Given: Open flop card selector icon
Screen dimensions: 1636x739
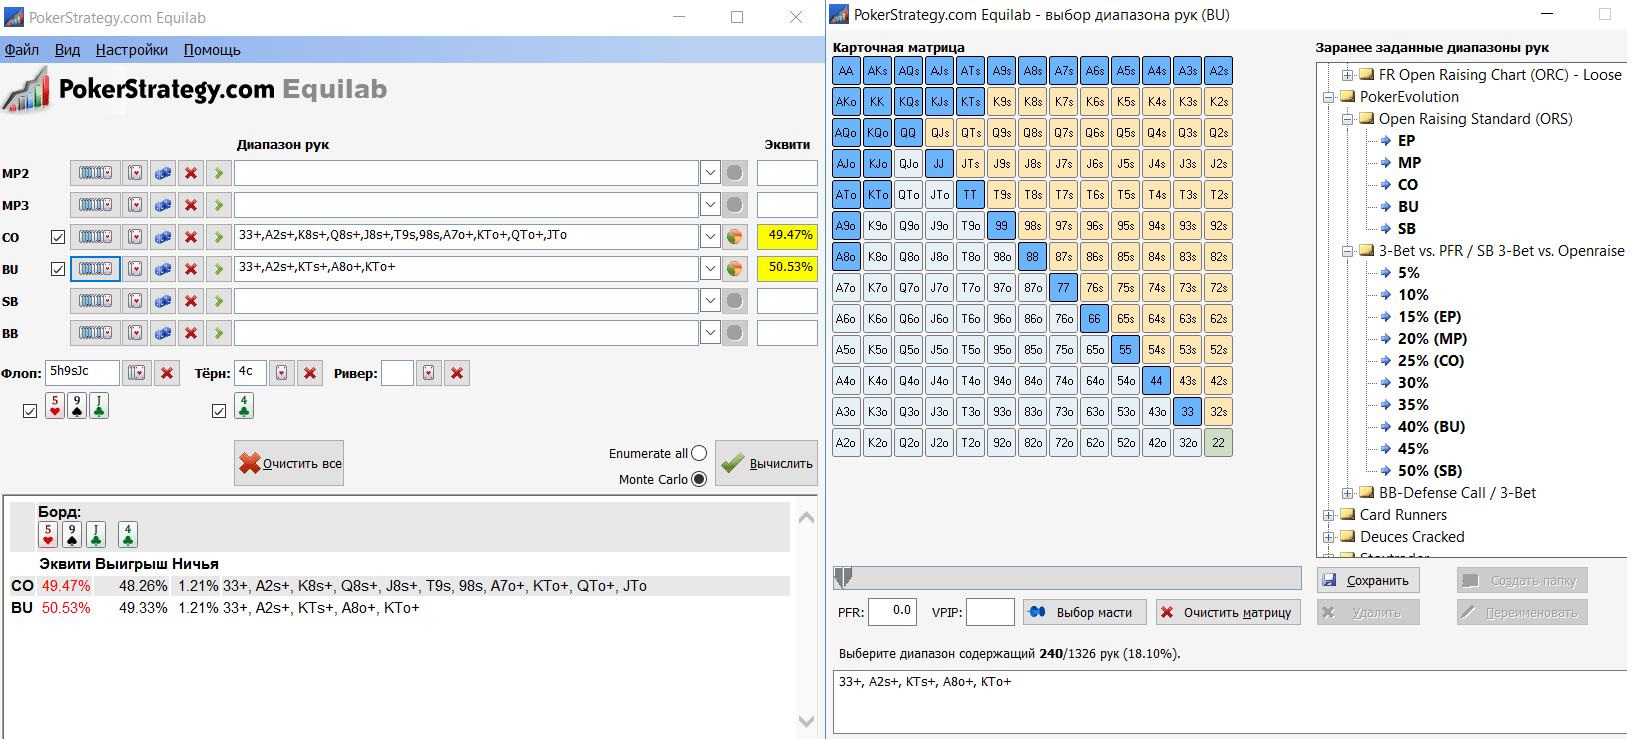Looking at the screenshot, I should pyautogui.click(x=137, y=373).
